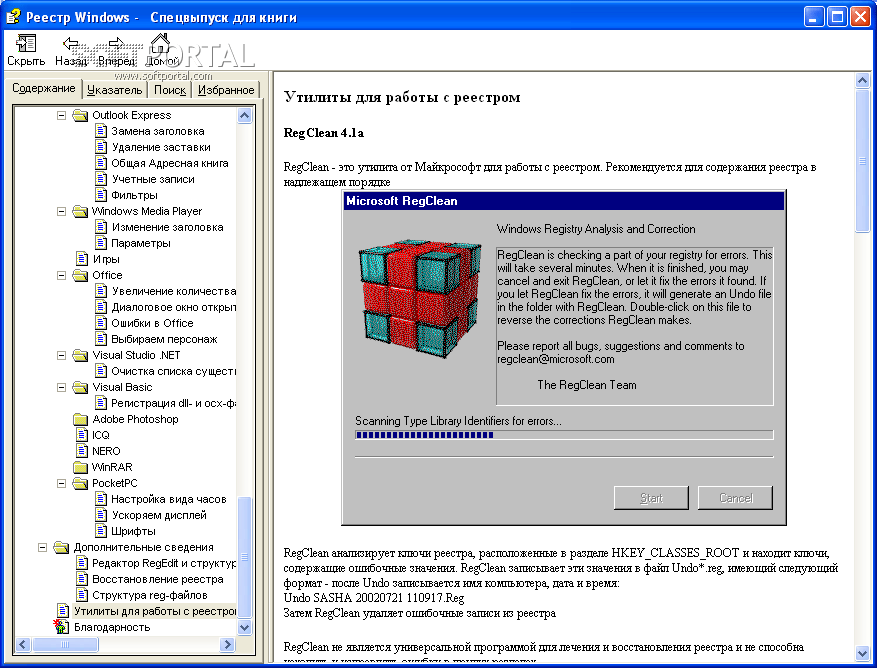Collapse the PocketPC tree node
Screen dimensions: 877x668
coord(62,483)
